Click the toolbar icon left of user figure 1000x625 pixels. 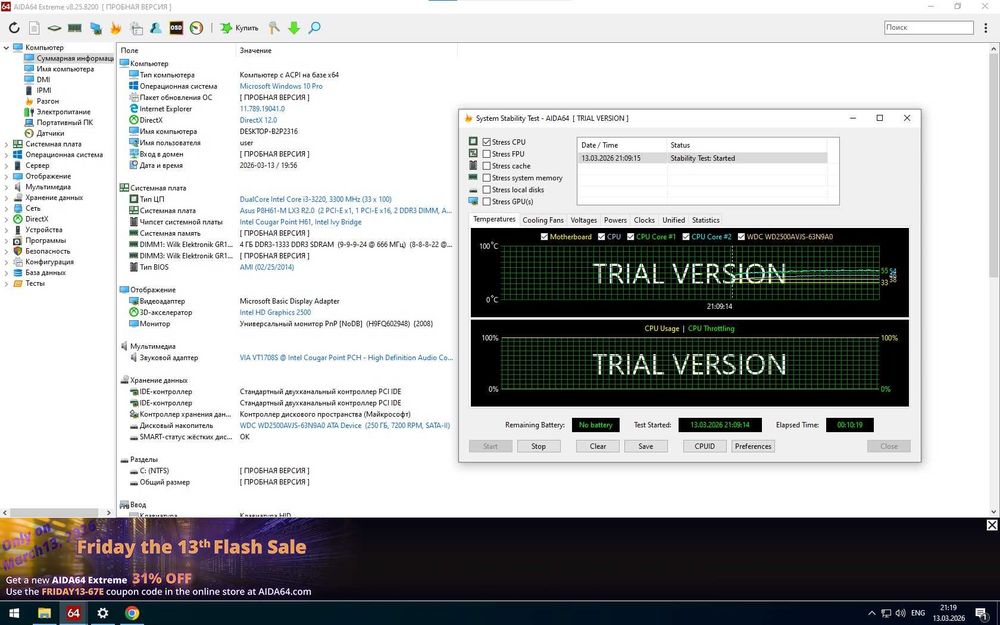136,28
